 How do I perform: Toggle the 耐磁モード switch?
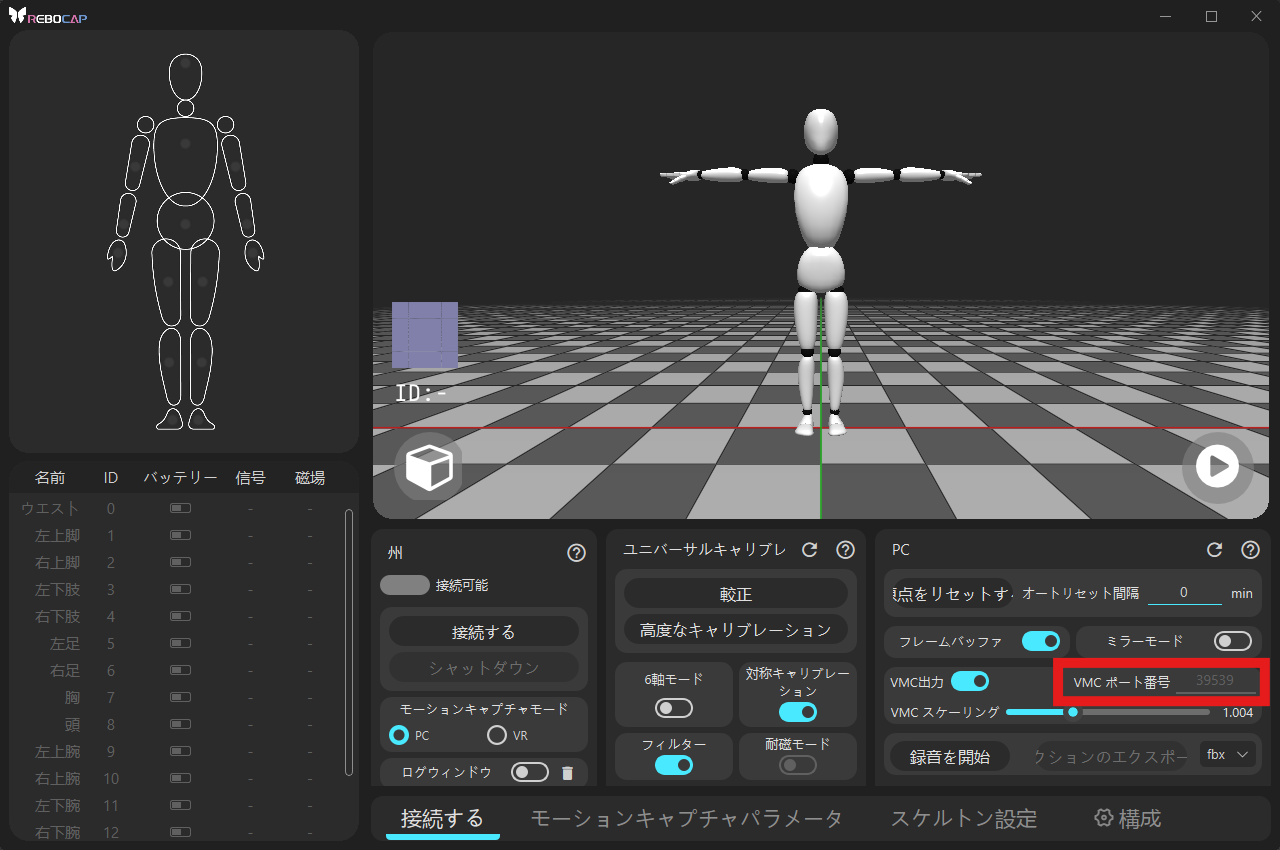pyautogui.click(x=797, y=765)
